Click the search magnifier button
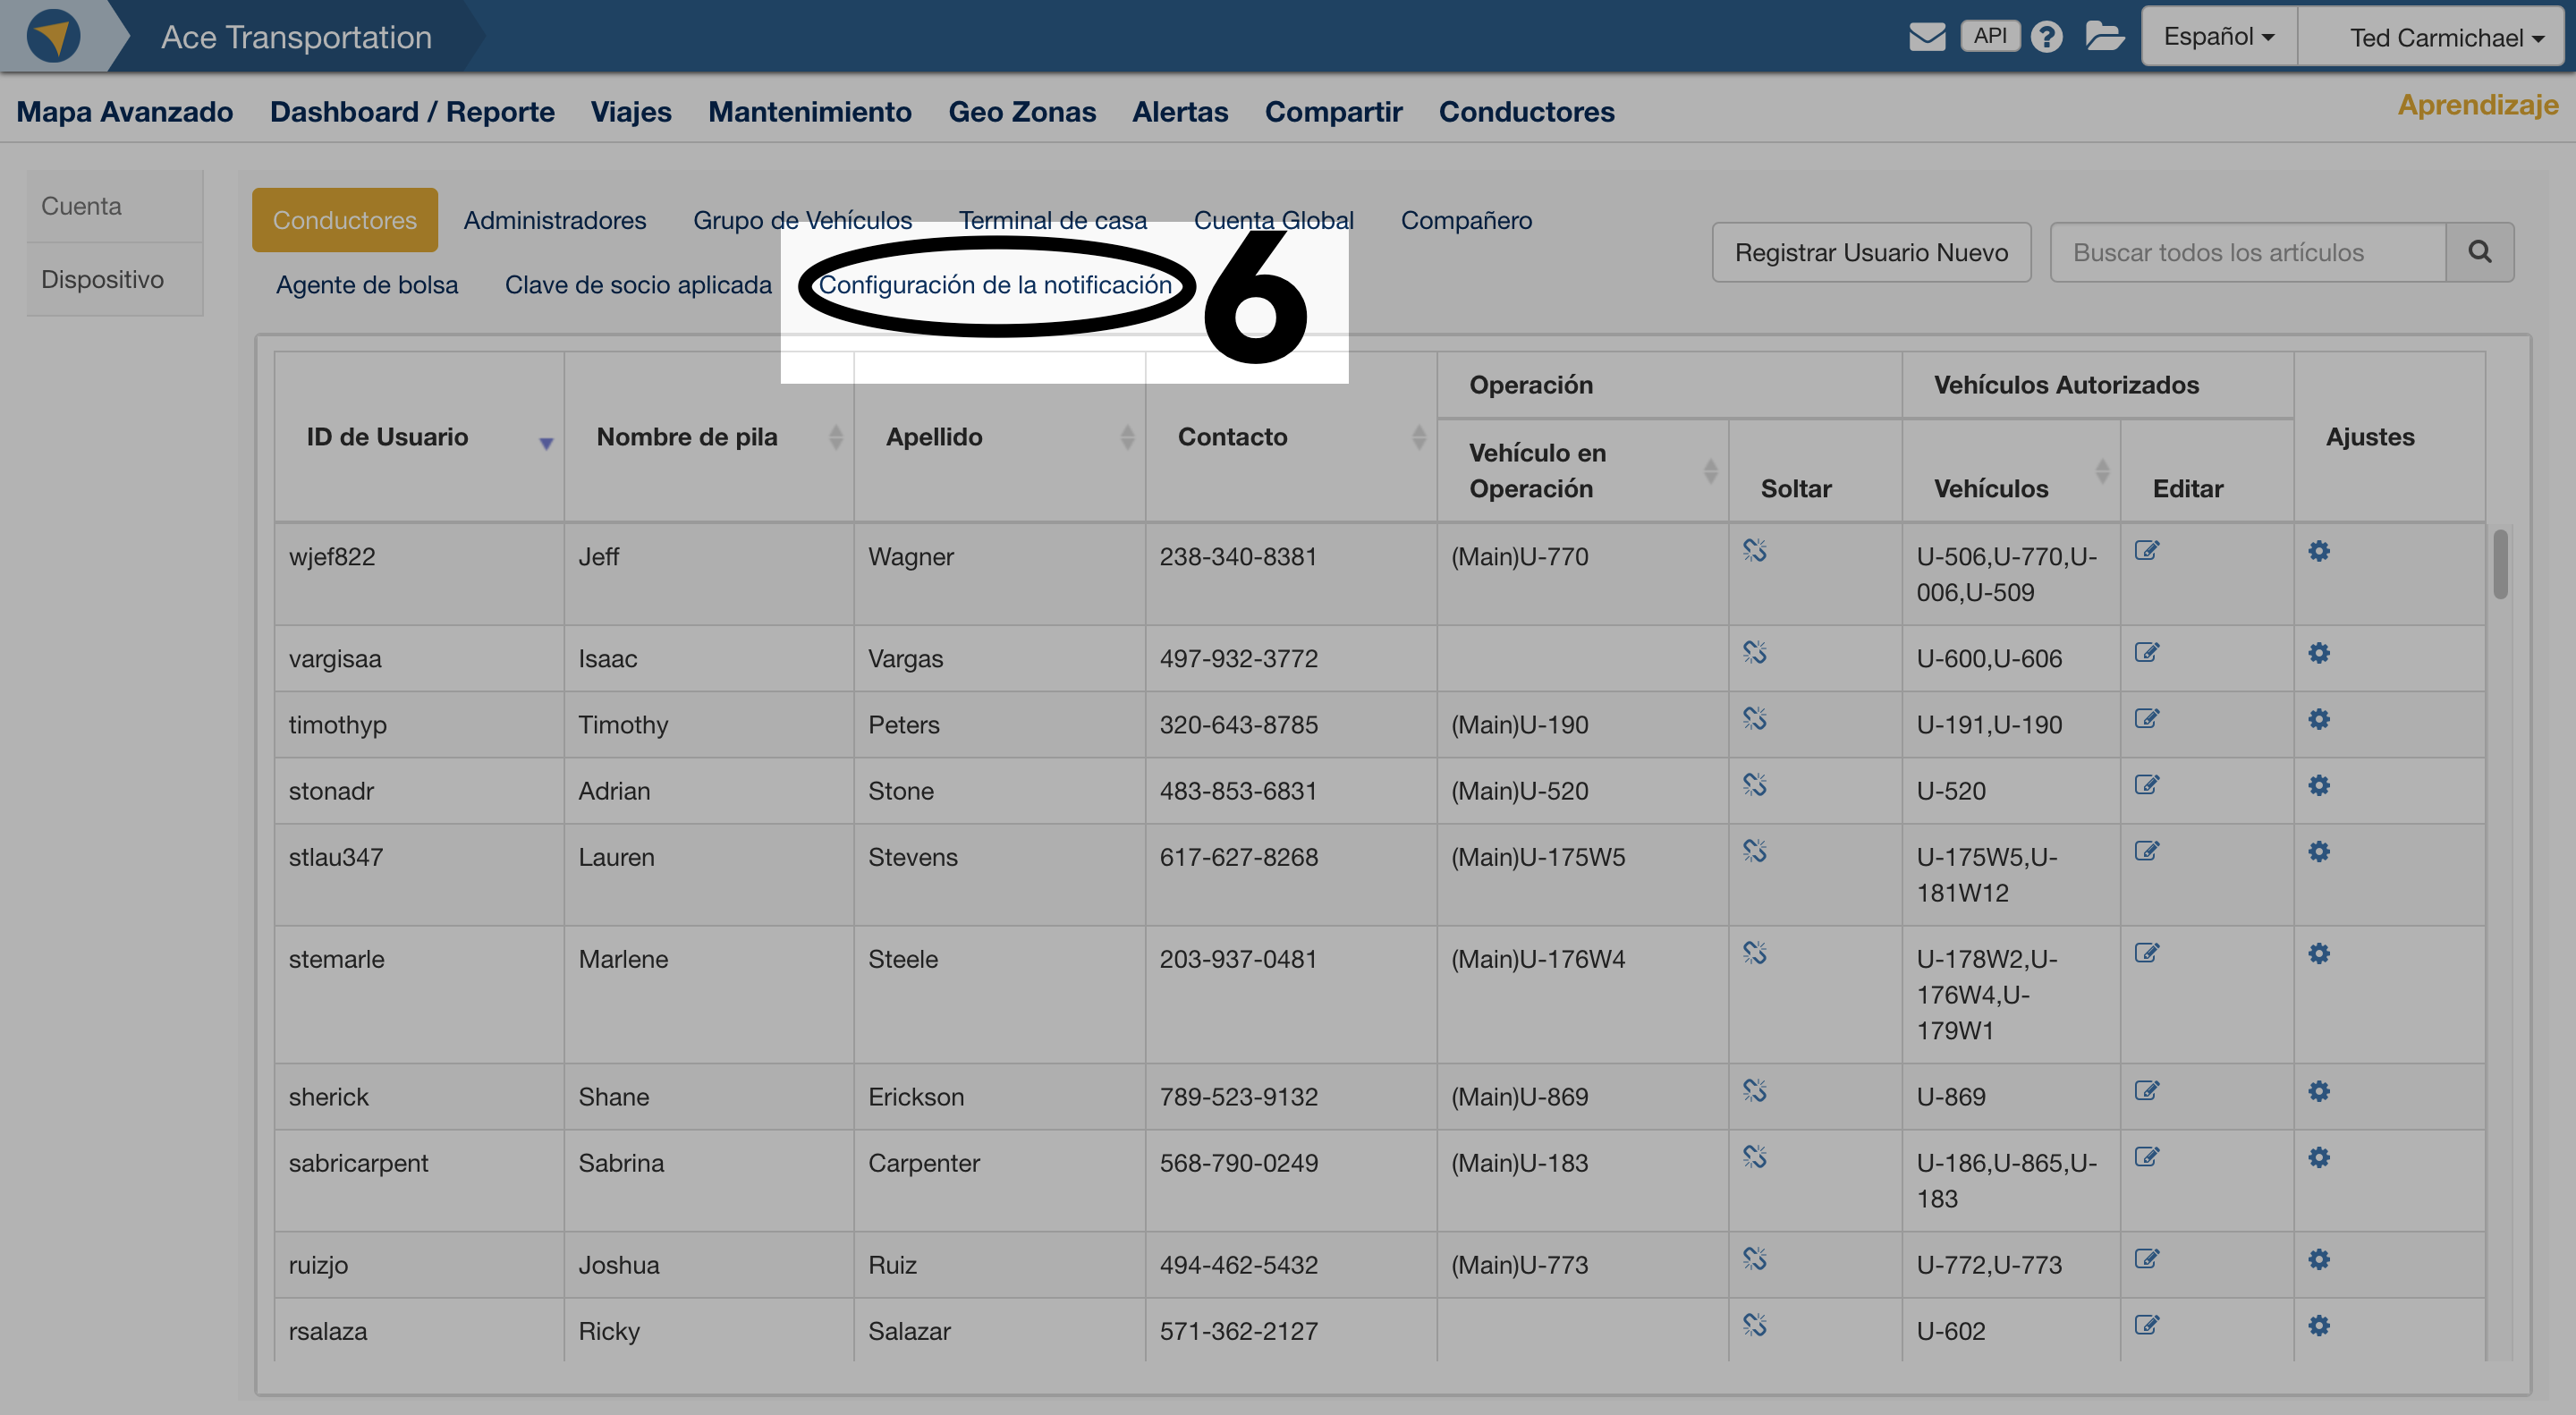 pyautogui.click(x=2479, y=252)
